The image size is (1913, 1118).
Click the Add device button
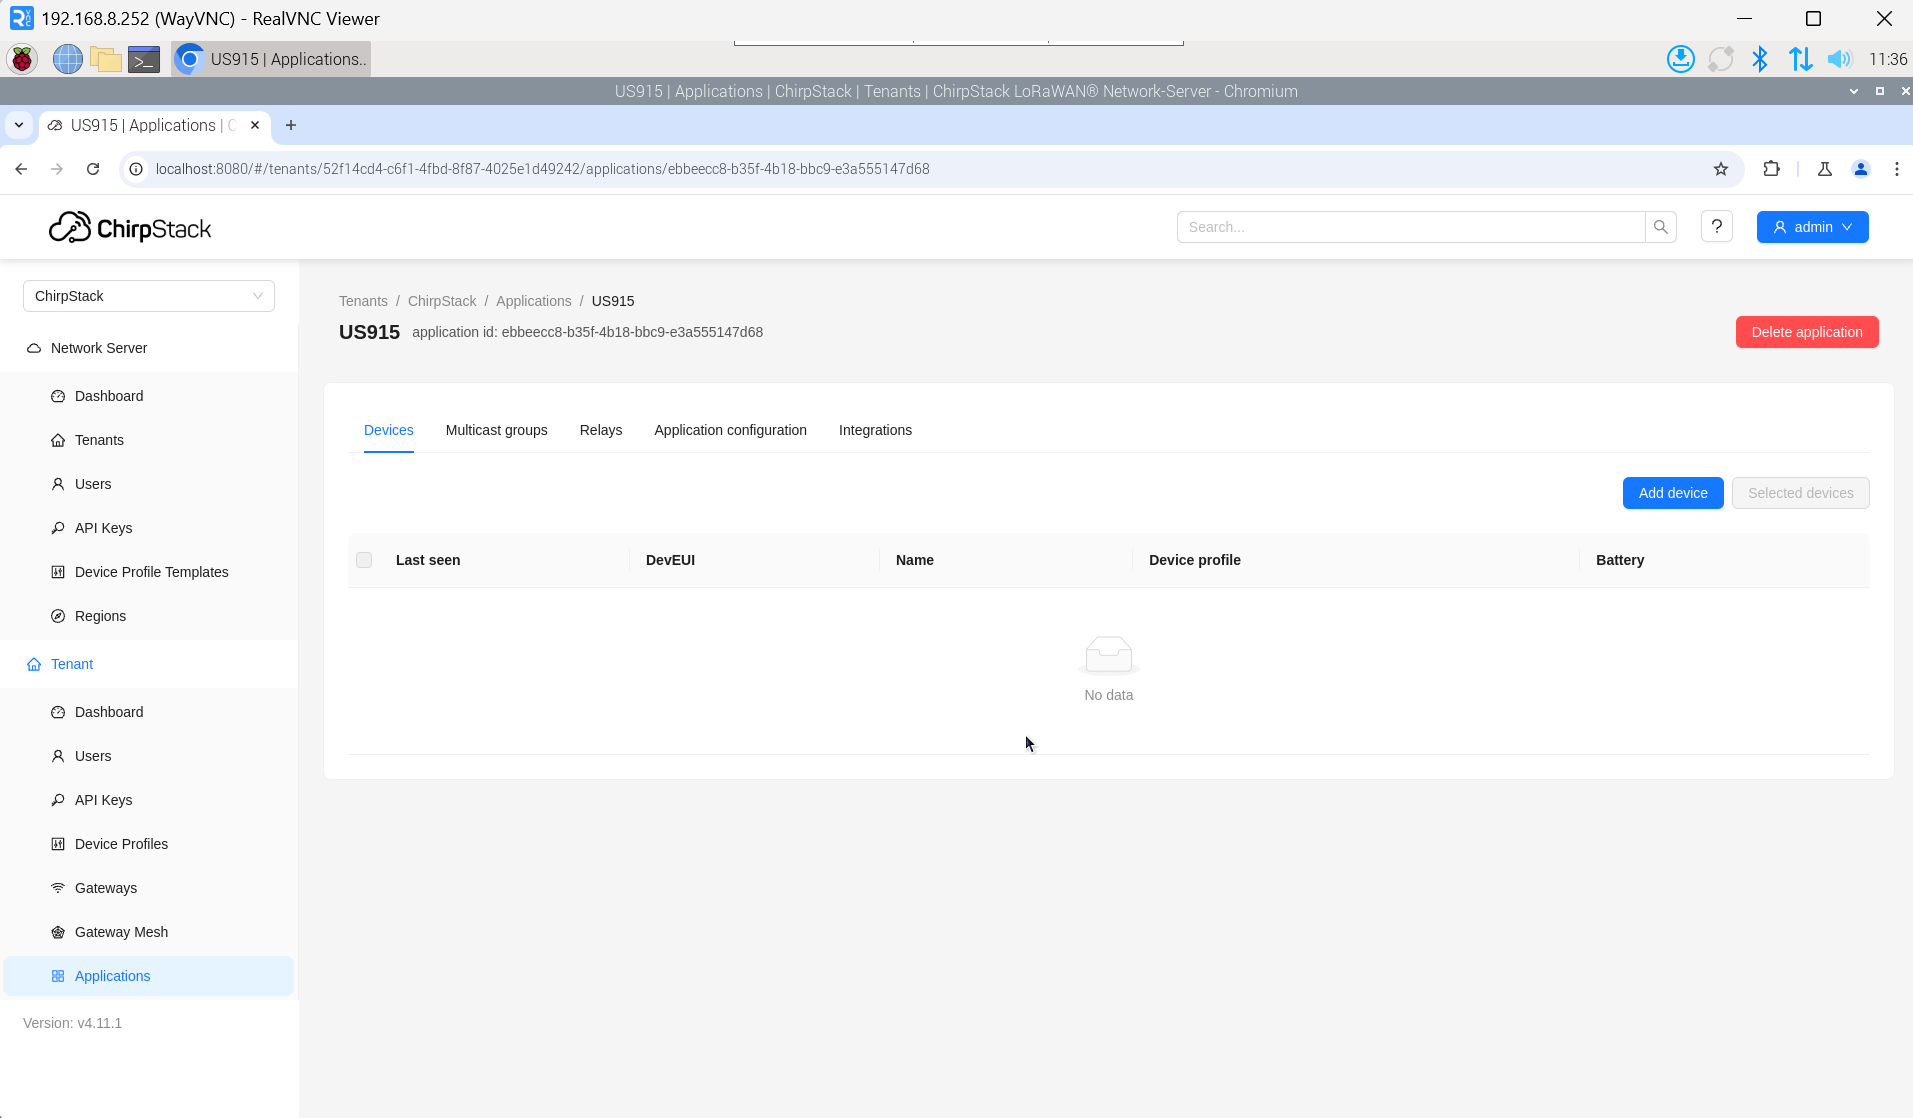[x=1672, y=493]
